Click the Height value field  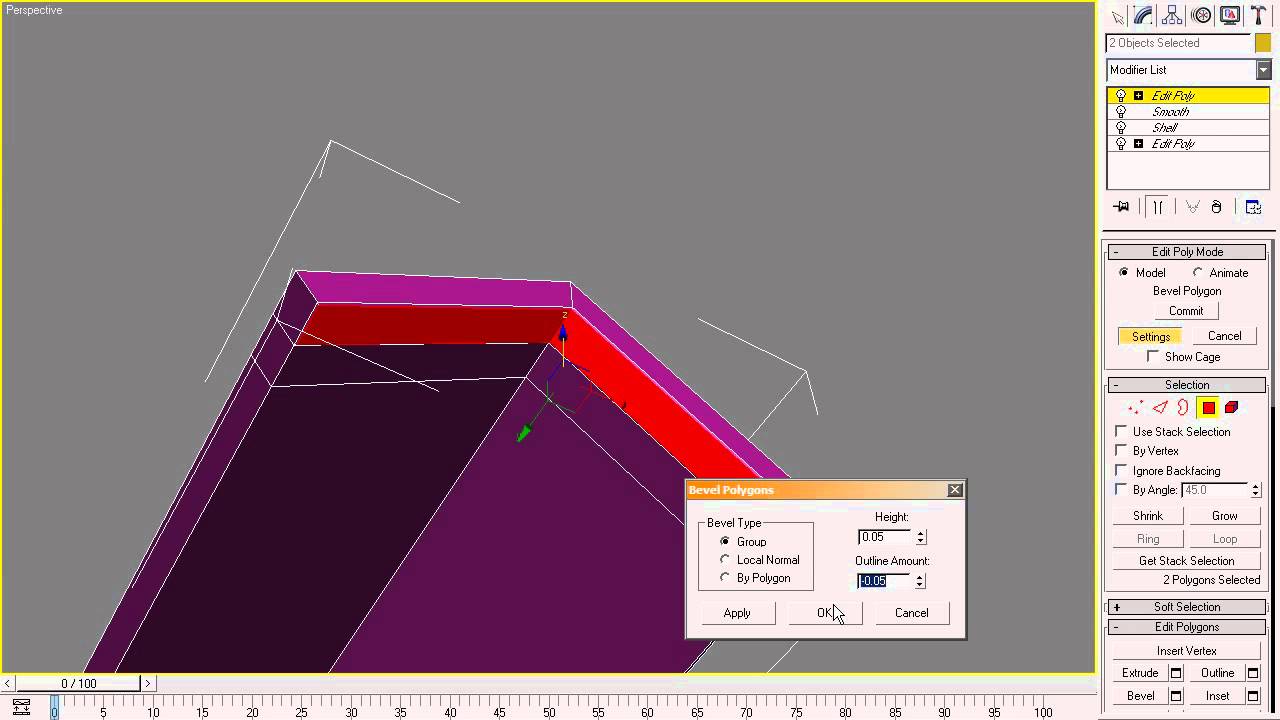(885, 537)
